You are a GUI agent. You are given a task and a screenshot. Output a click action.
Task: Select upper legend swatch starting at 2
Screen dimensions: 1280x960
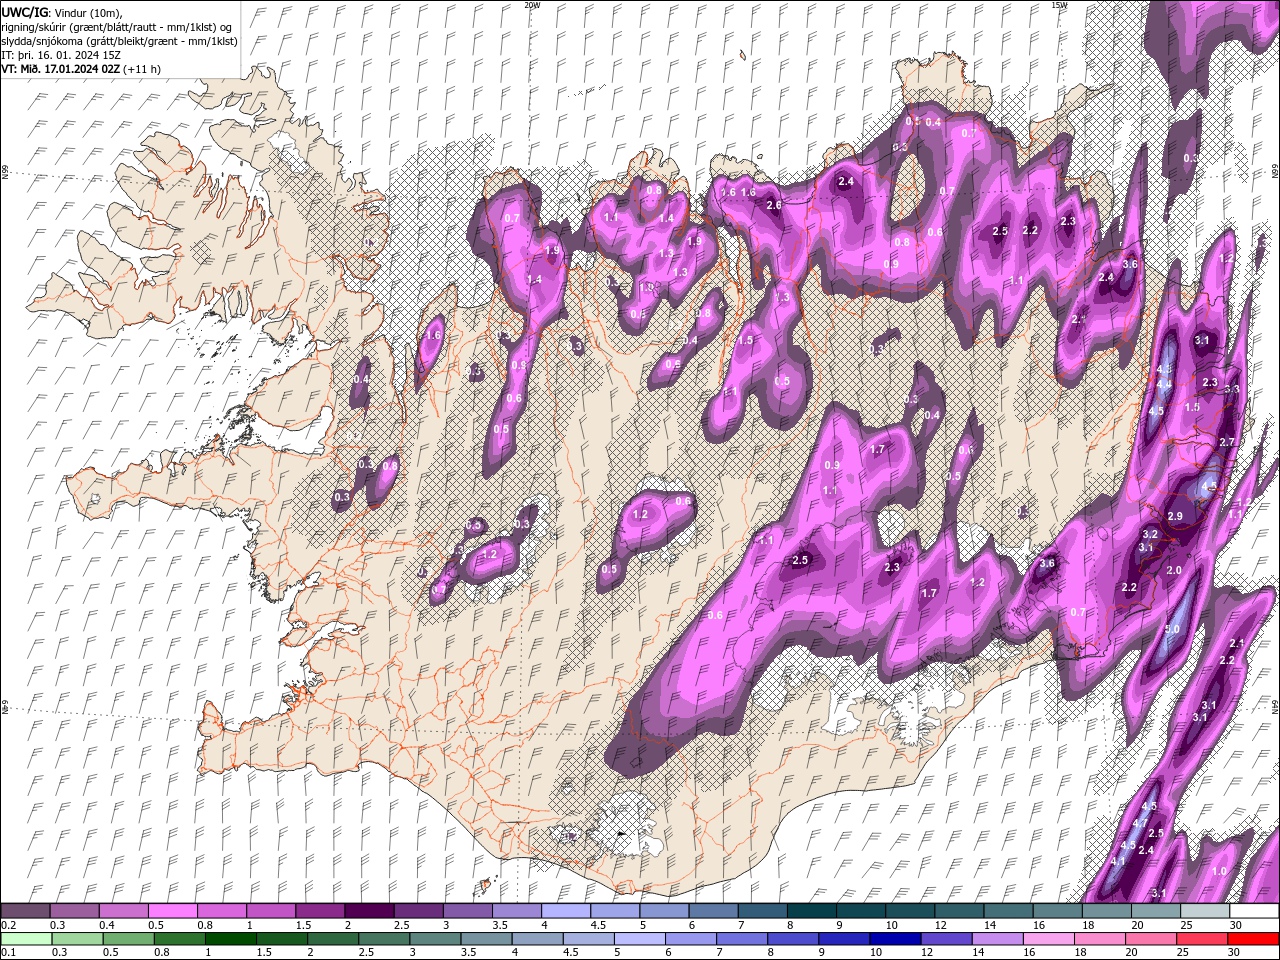pyautogui.click(x=368, y=911)
